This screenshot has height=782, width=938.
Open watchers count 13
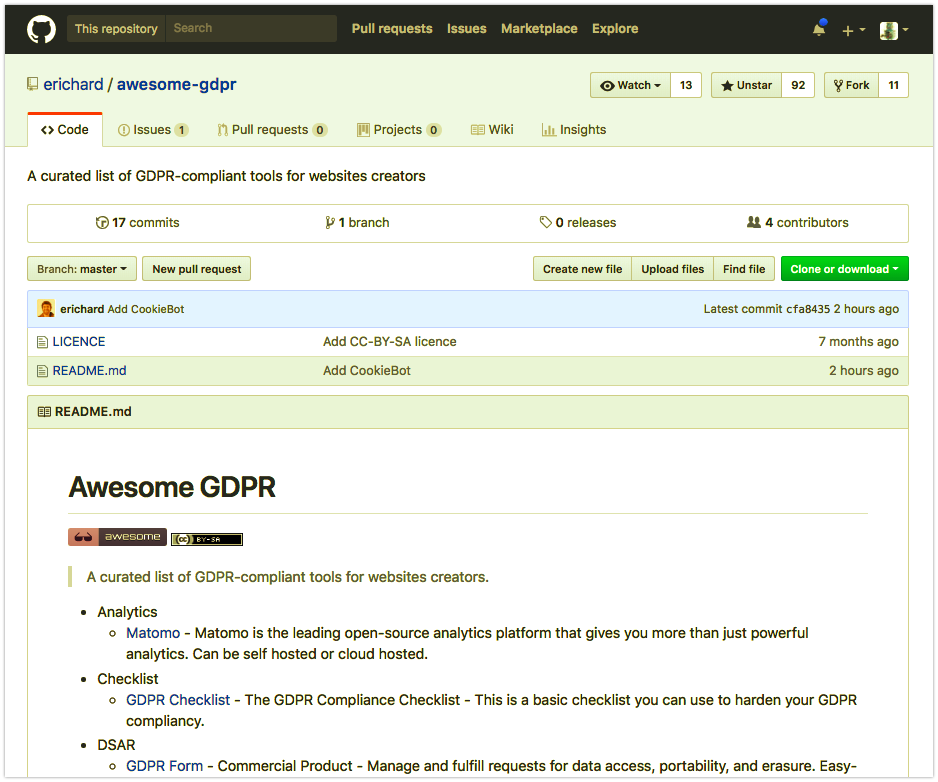click(x=686, y=85)
